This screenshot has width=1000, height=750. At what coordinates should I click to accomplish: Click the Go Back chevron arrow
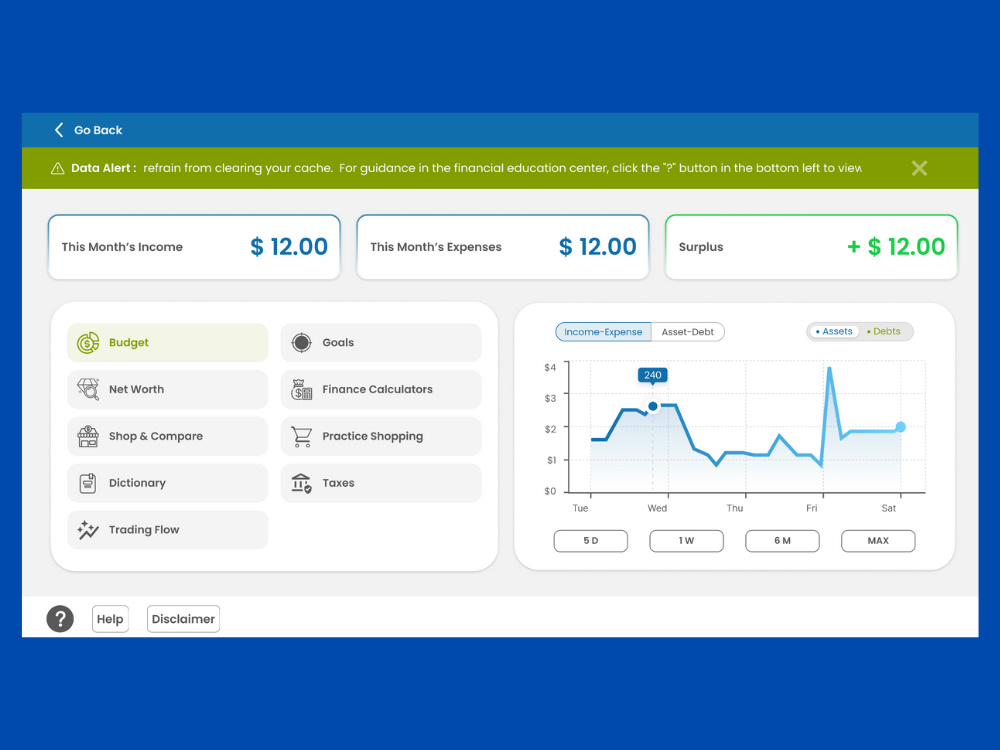click(59, 130)
